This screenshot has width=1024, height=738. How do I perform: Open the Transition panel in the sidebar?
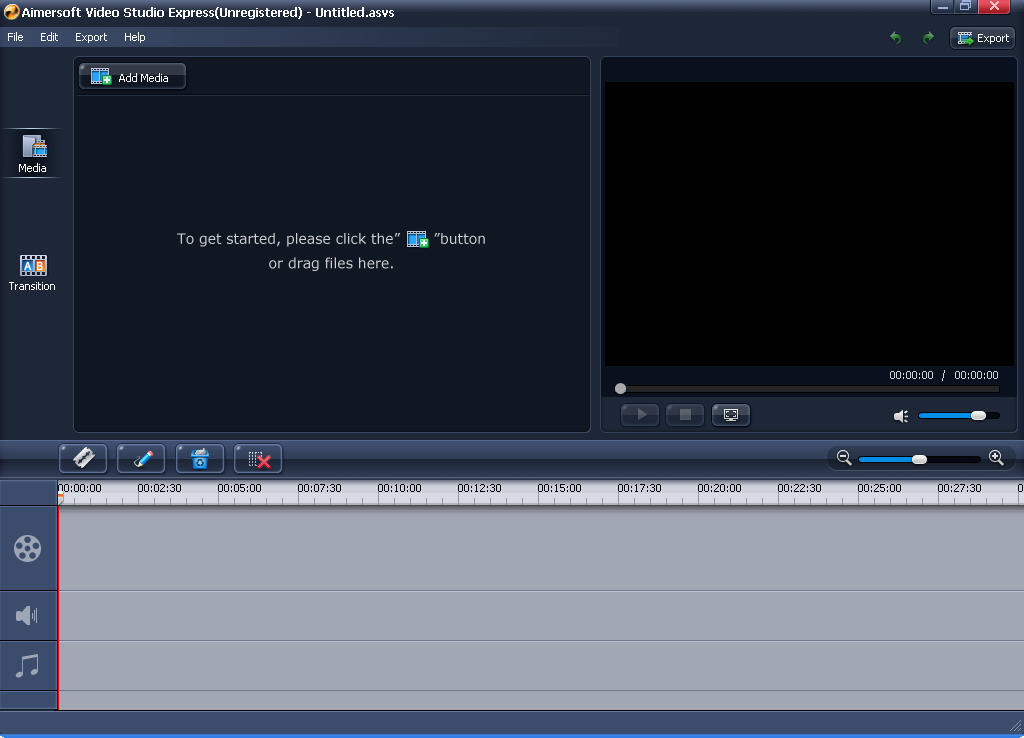point(33,272)
